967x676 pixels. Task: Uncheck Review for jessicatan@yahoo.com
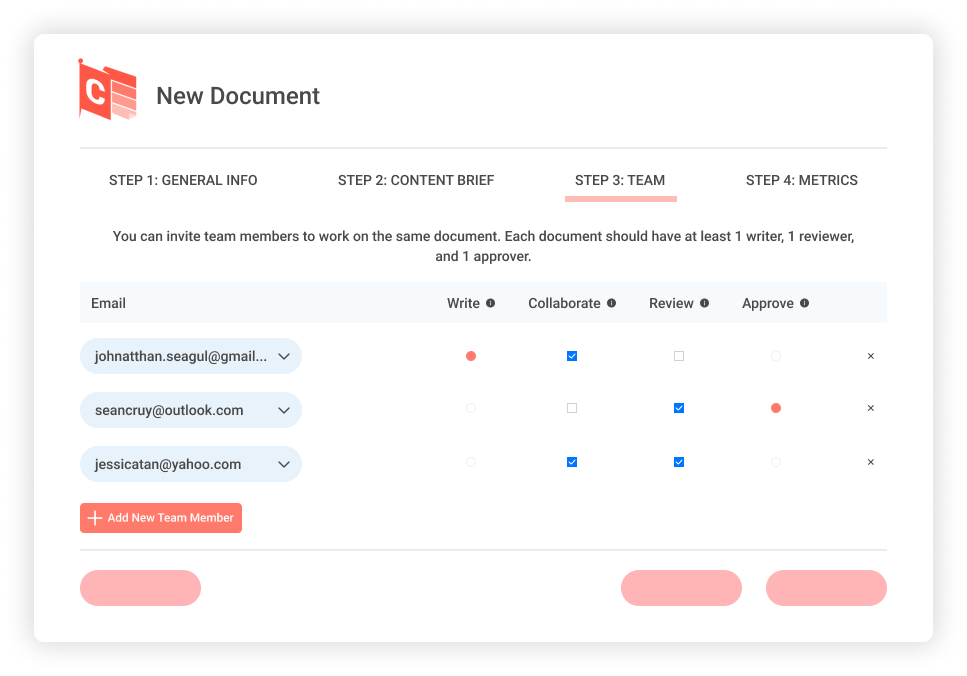[x=679, y=462]
